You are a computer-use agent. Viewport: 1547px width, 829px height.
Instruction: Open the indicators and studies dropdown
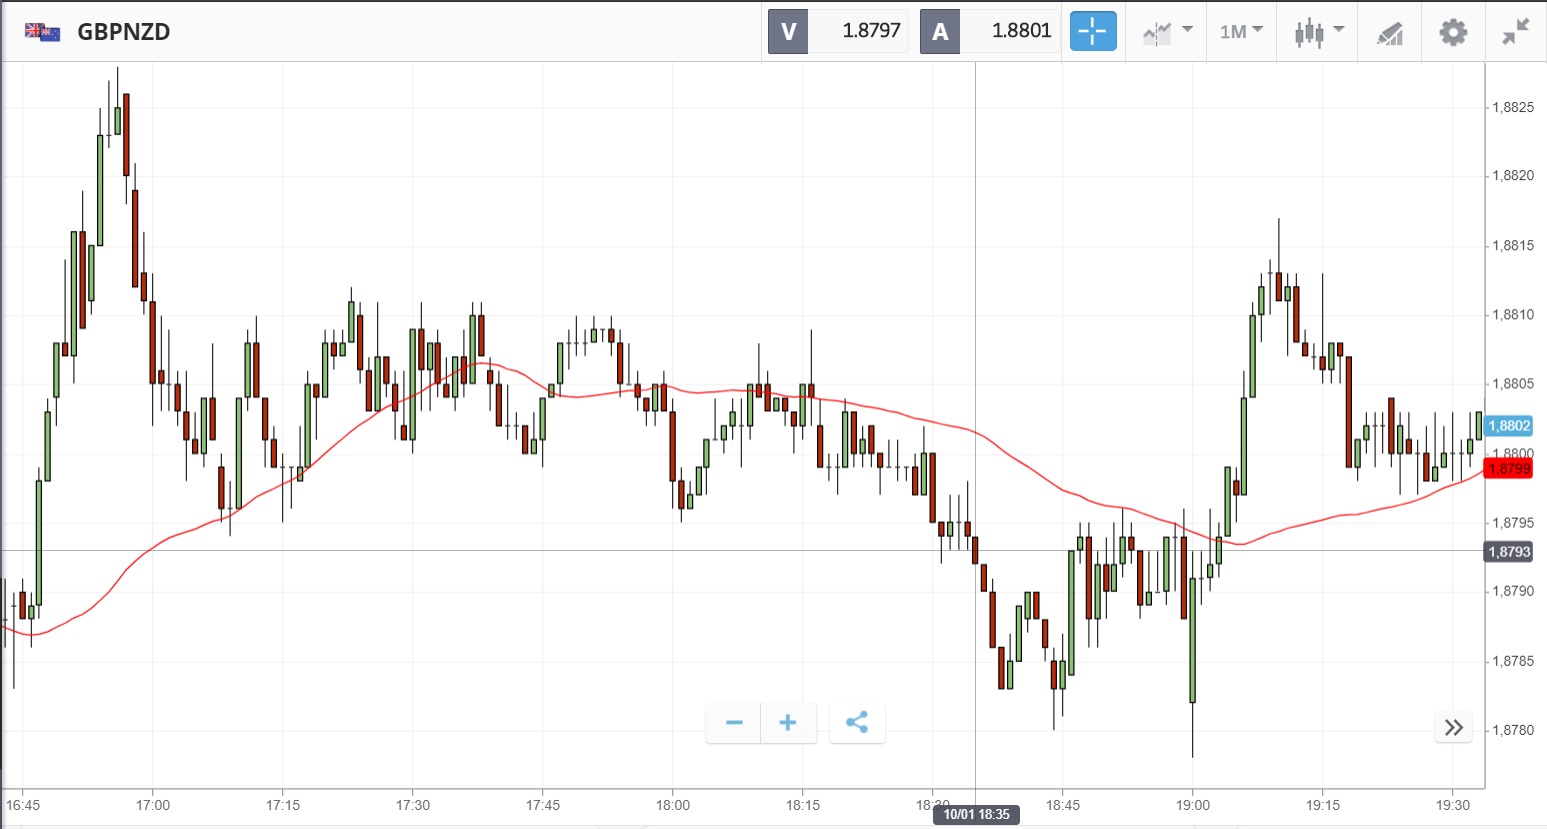1168,32
